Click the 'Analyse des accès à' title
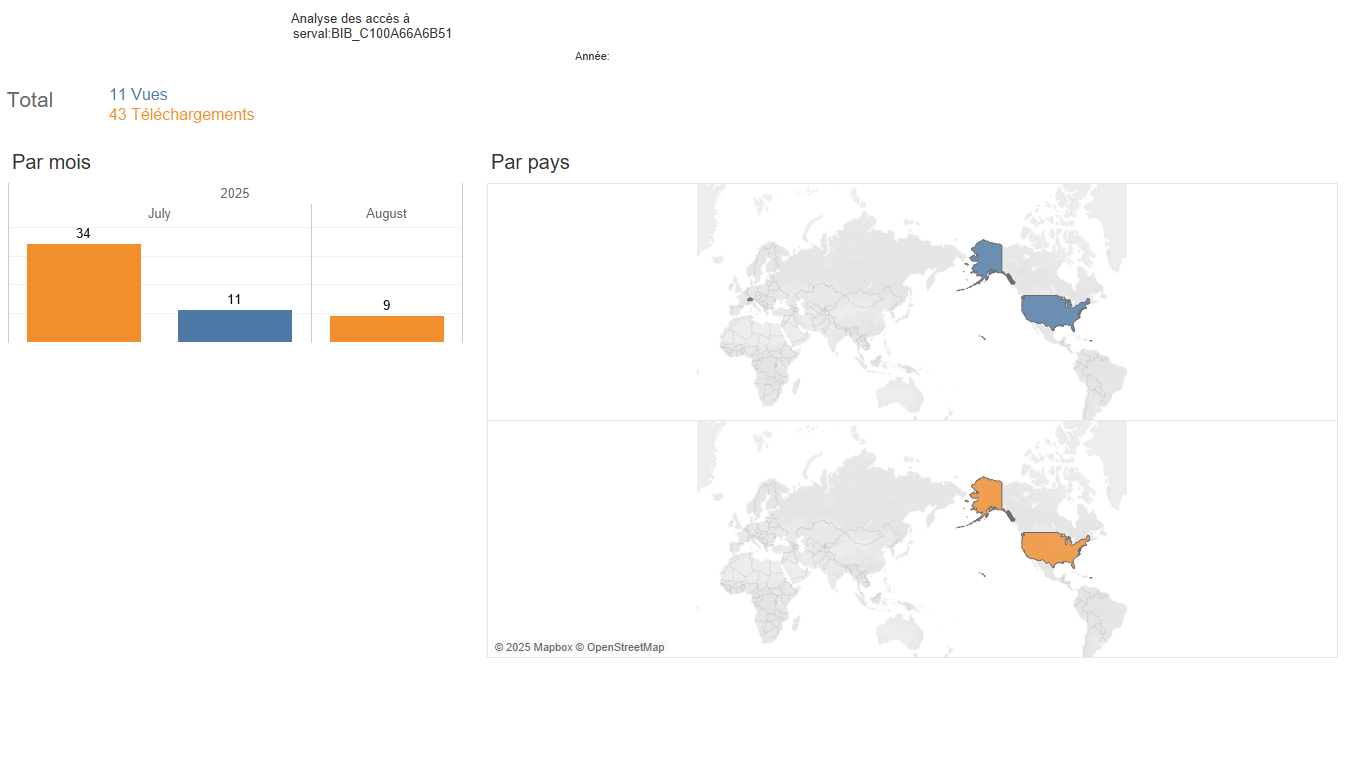The image size is (1366, 768). point(350,18)
